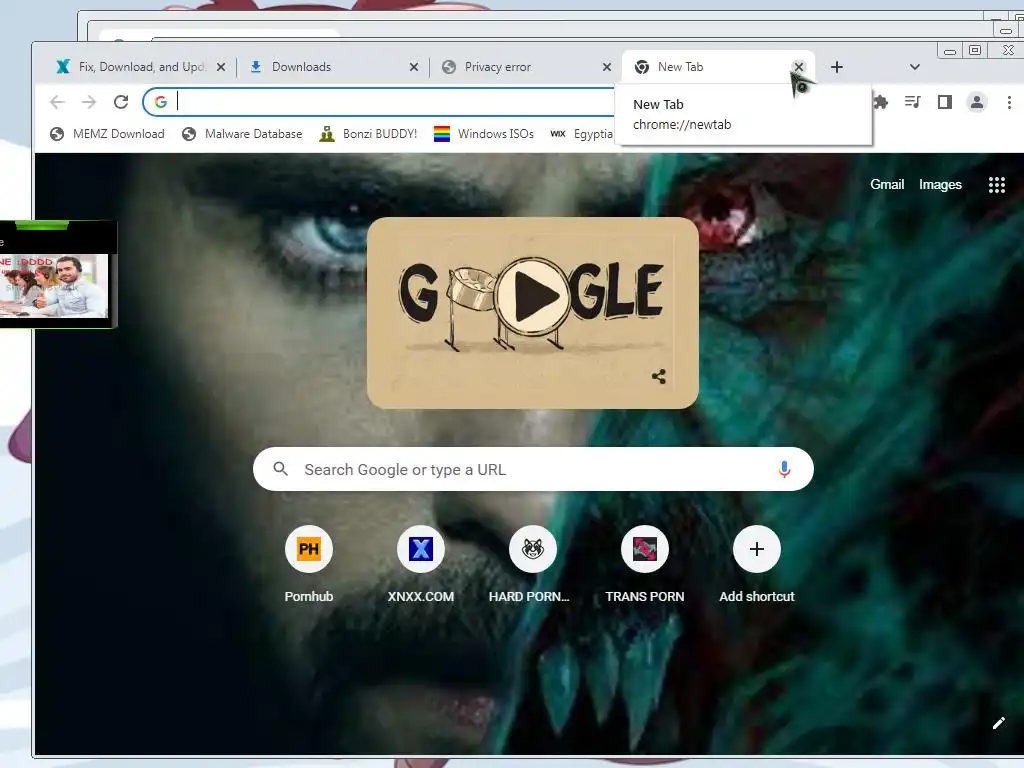Go back using the browser back arrow

coord(57,102)
